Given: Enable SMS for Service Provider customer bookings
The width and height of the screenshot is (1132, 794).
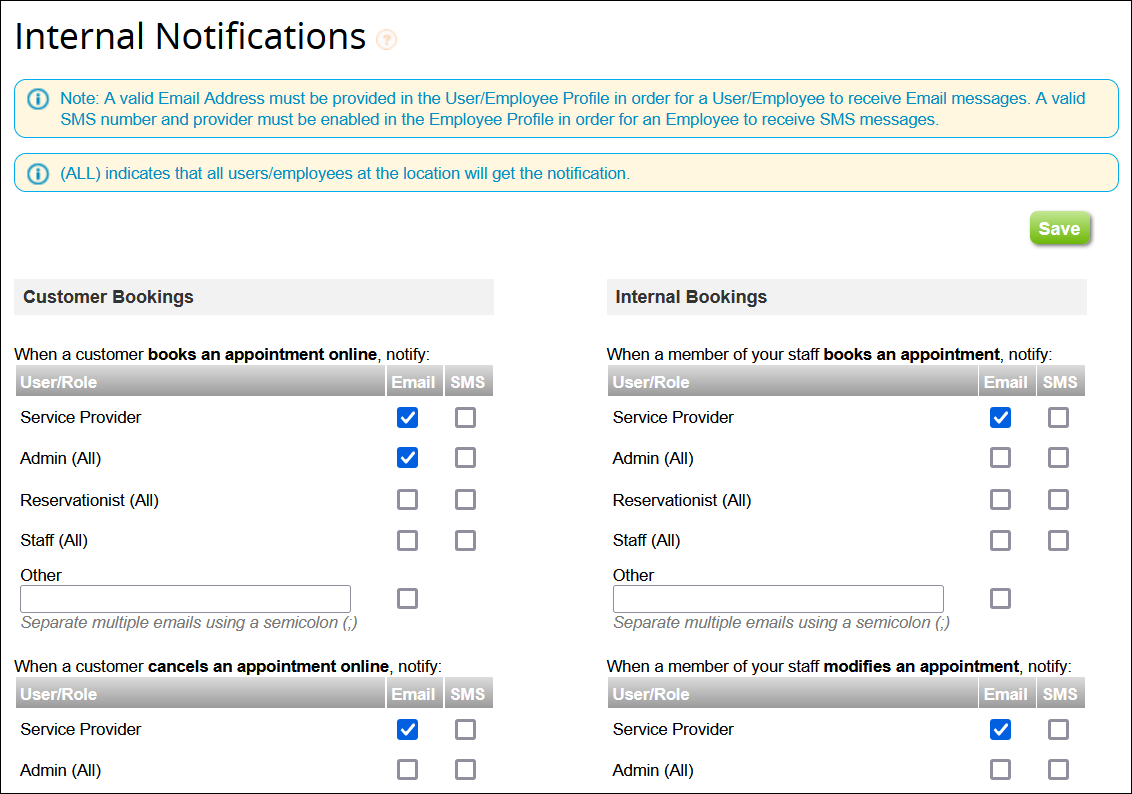Looking at the screenshot, I should coord(465,417).
